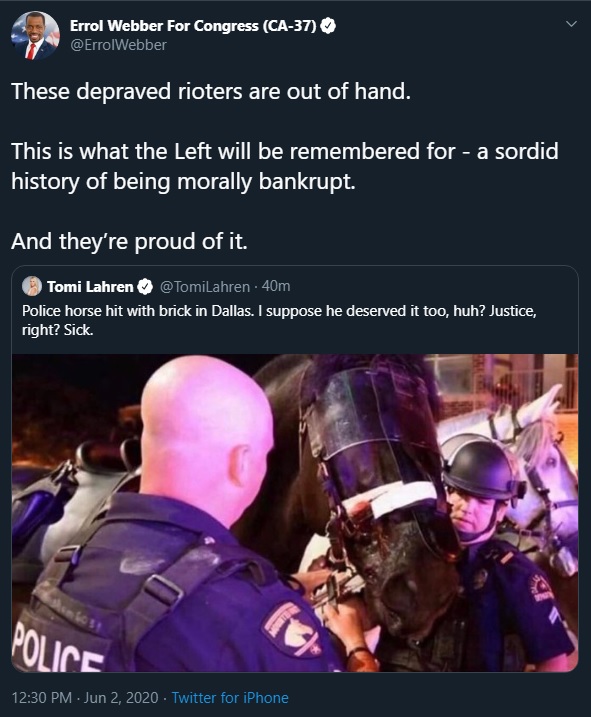
Task: Click the 12:30 PM Jun 2, 2020 timestamp
Action: click(x=85, y=698)
